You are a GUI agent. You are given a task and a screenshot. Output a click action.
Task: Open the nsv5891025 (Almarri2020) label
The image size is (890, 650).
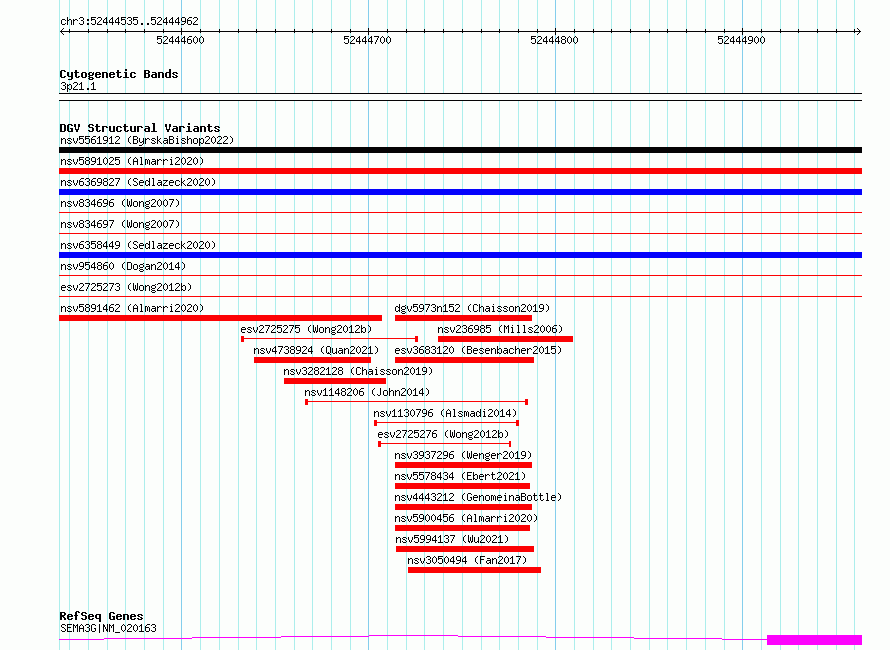coord(132,161)
